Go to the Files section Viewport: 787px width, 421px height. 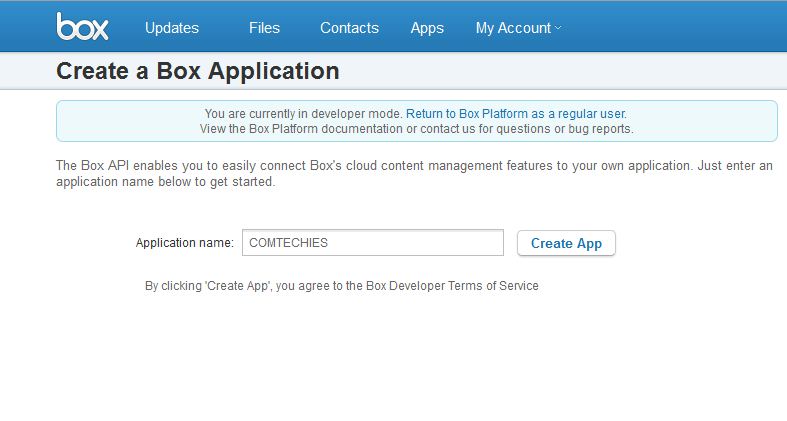(264, 28)
